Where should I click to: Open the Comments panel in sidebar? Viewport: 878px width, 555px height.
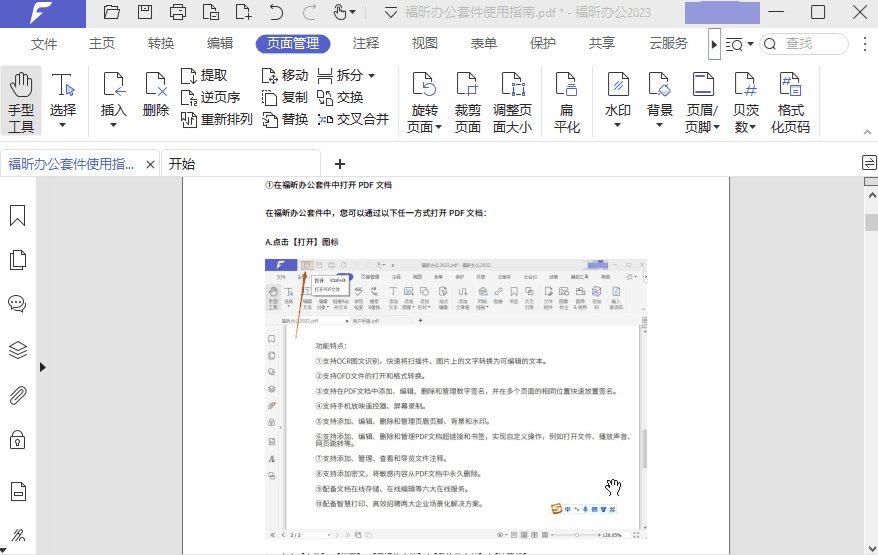click(x=17, y=304)
